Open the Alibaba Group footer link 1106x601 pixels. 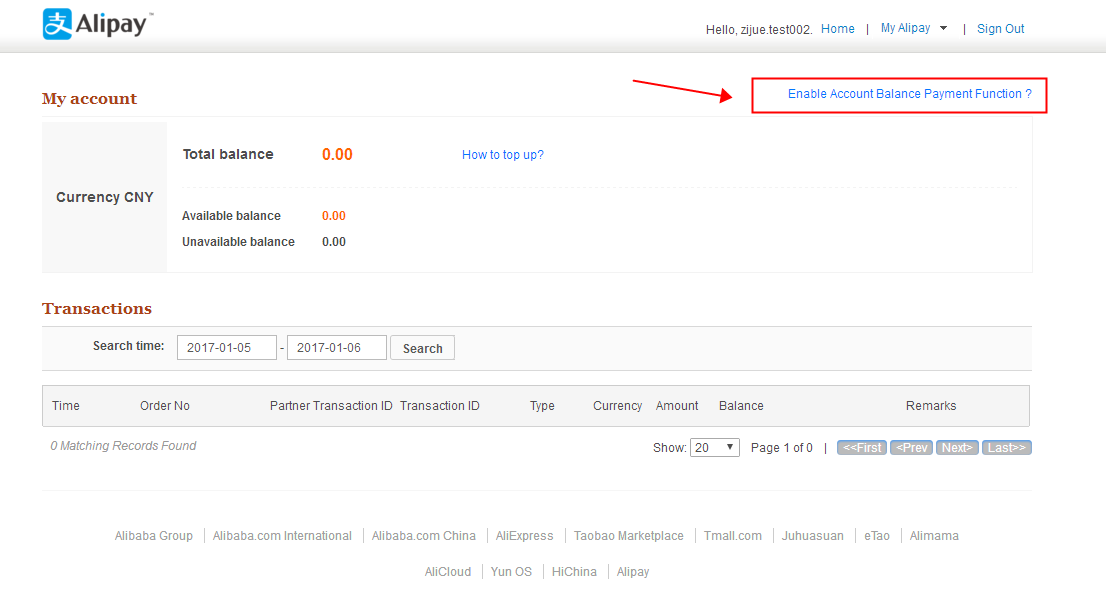point(154,536)
